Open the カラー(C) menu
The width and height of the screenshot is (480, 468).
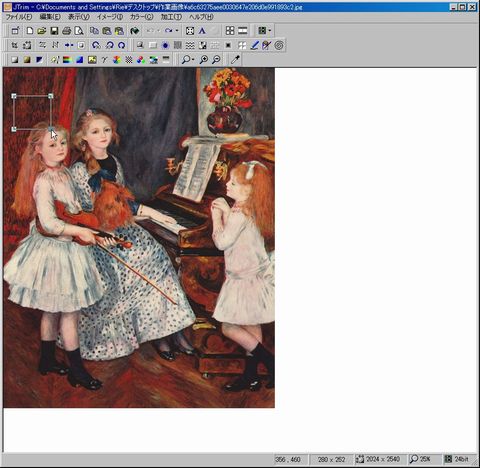[141, 17]
